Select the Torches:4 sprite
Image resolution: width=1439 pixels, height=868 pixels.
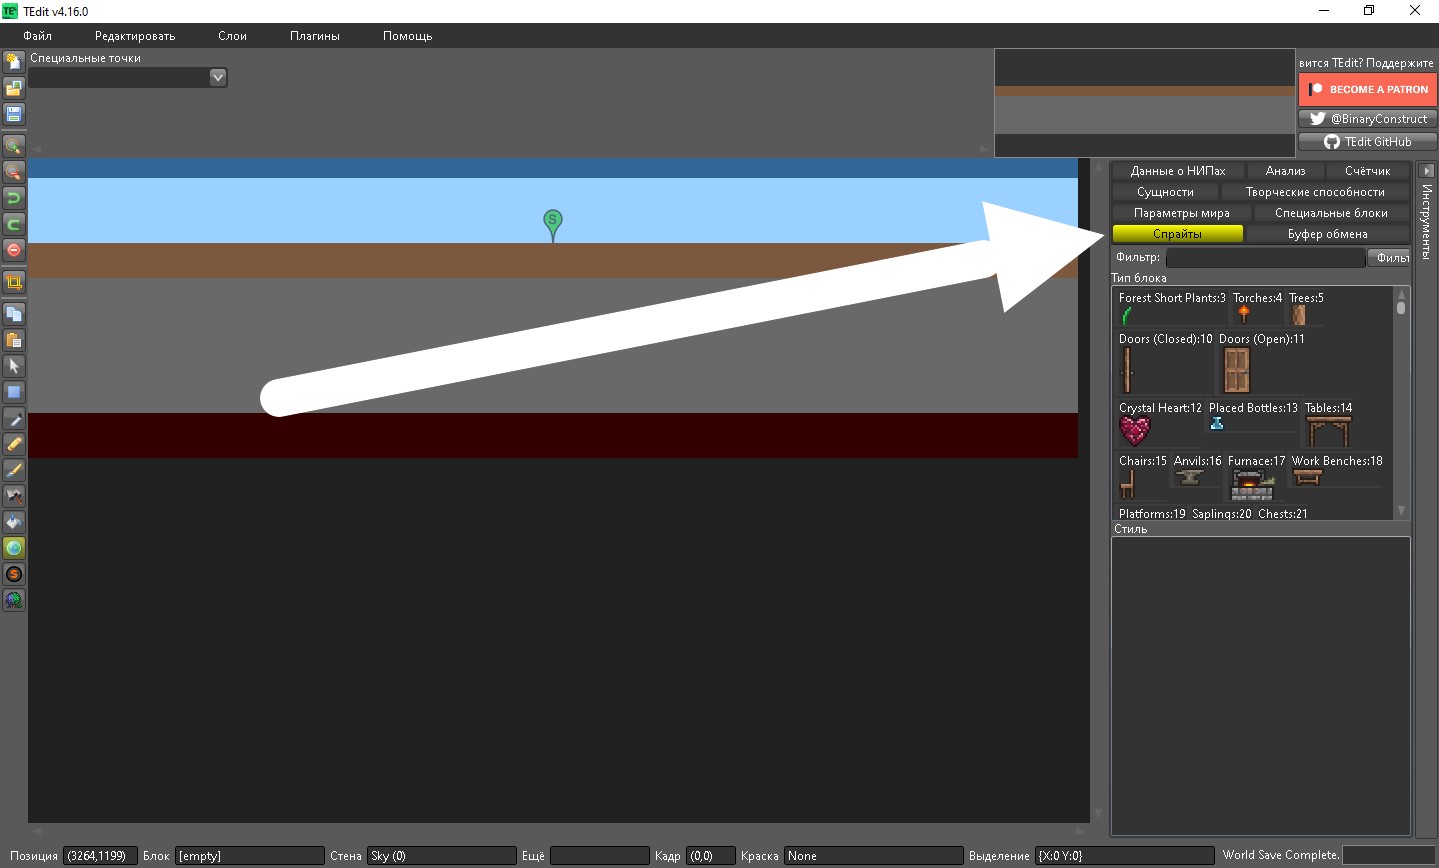(x=1257, y=309)
